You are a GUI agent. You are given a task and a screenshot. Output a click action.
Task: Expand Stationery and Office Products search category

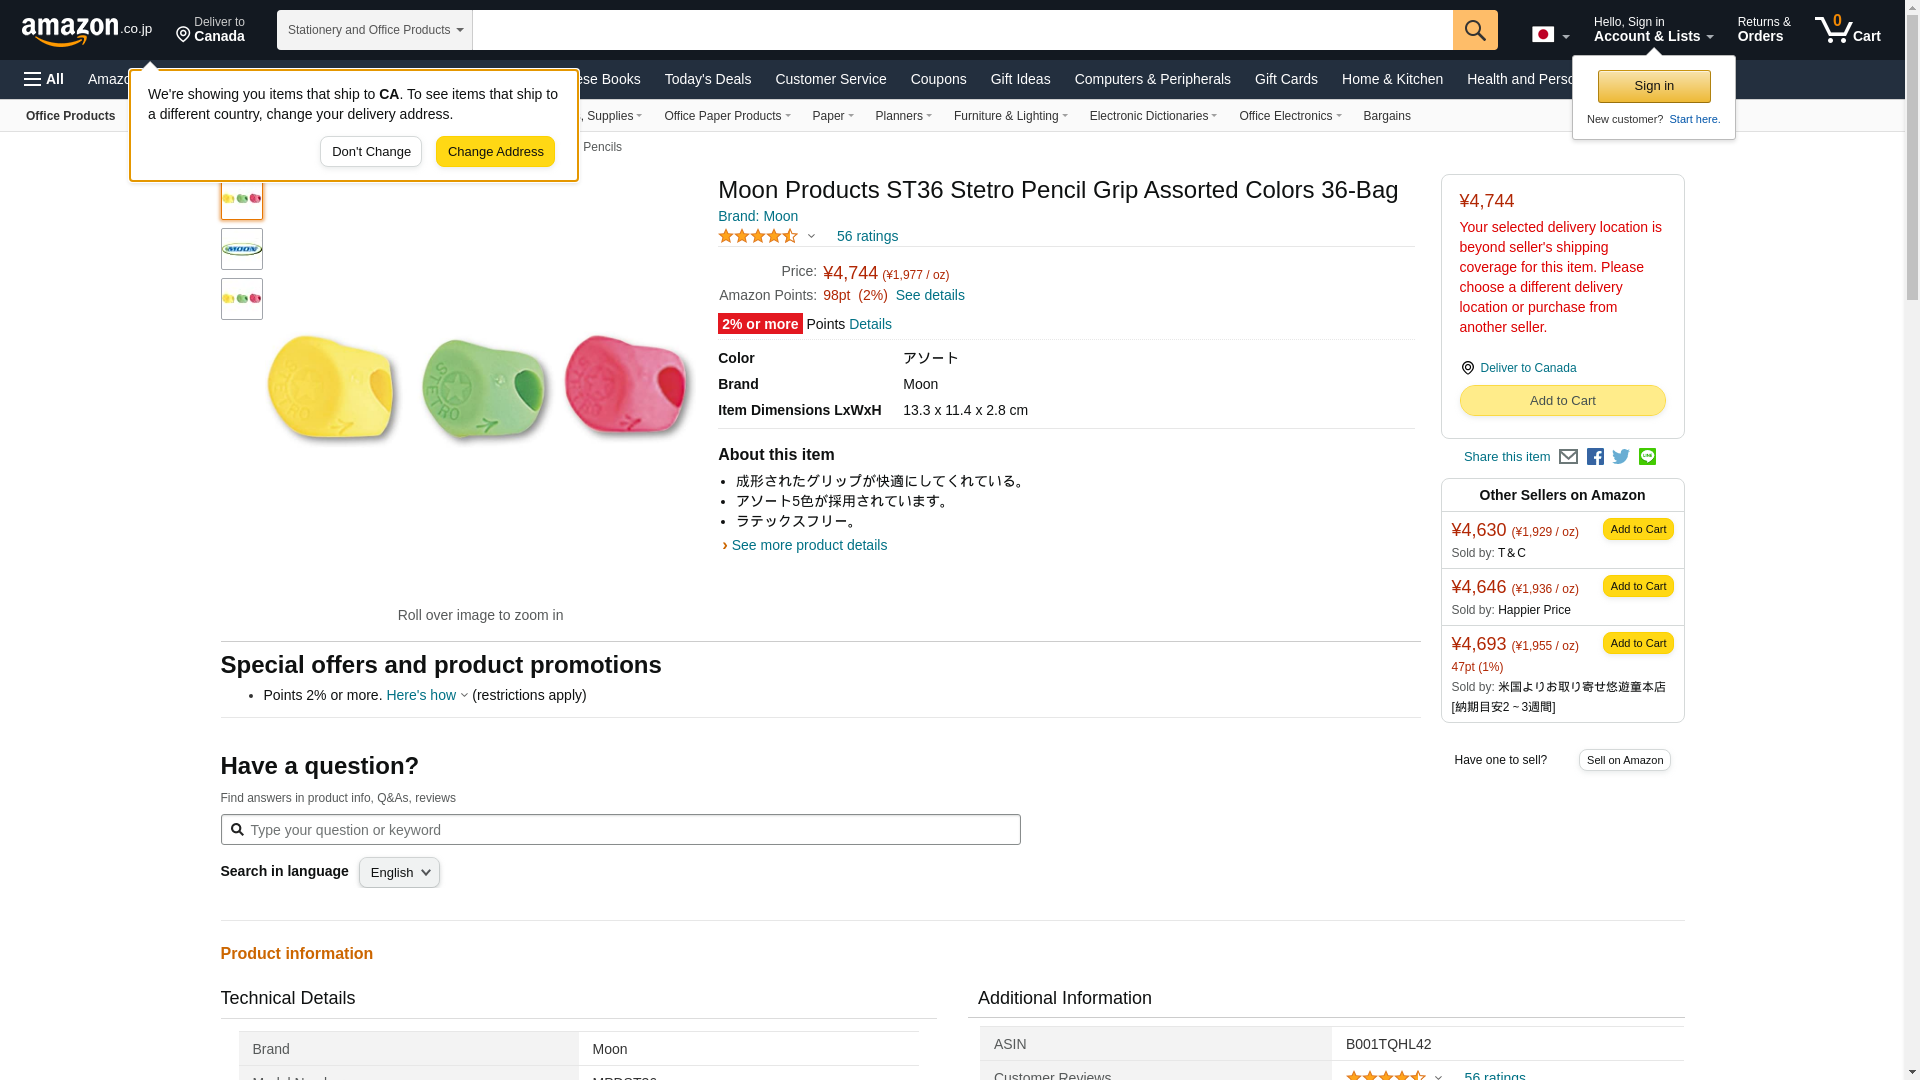(375, 30)
